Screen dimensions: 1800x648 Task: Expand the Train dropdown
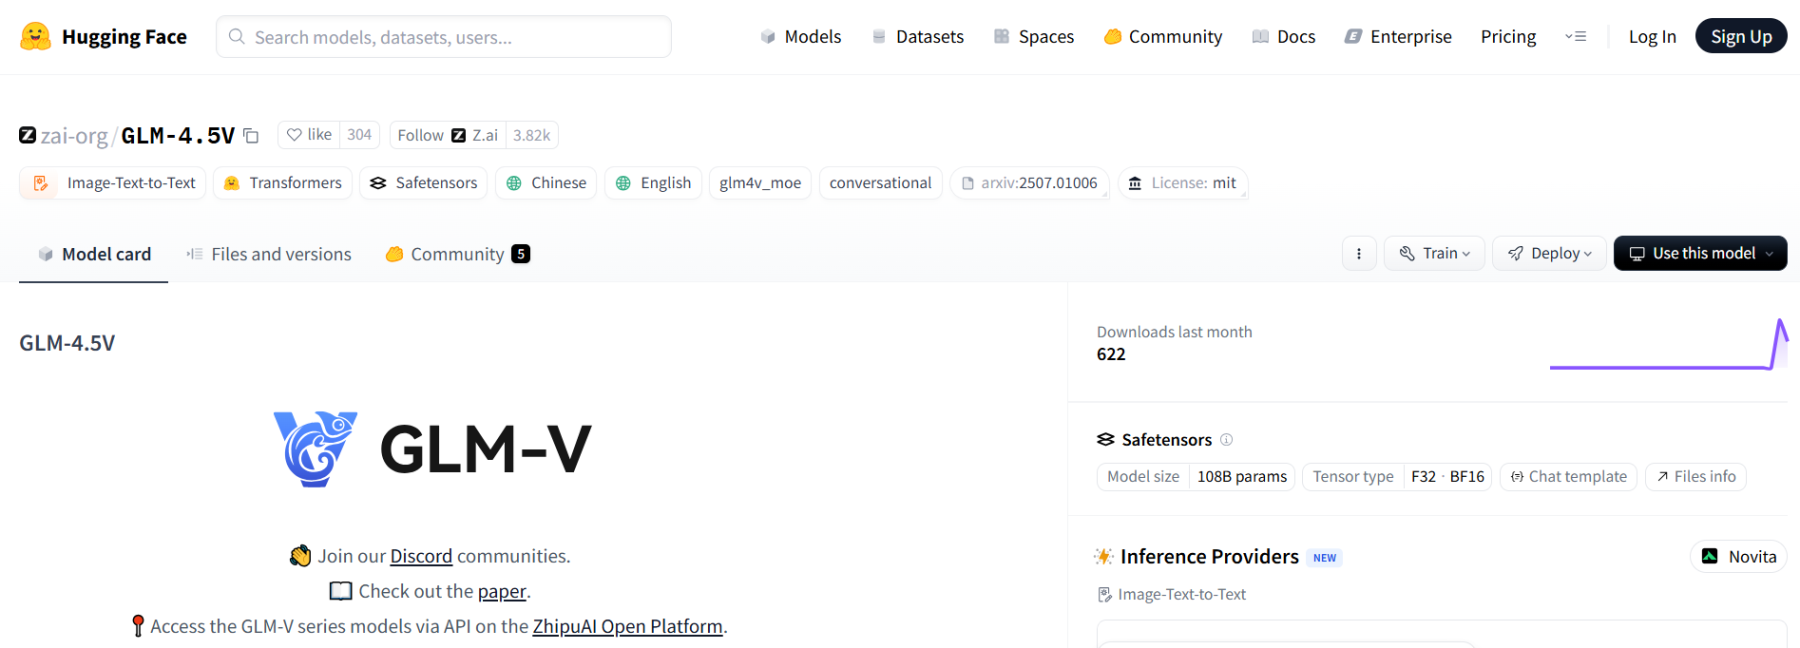coord(1434,254)
